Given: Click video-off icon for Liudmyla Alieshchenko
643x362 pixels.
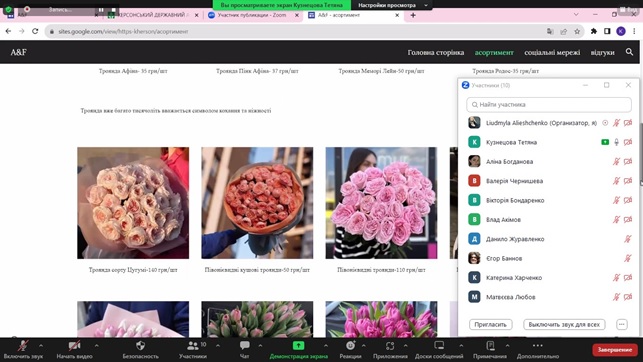Looking at the screenshot, I should (628, 123).
